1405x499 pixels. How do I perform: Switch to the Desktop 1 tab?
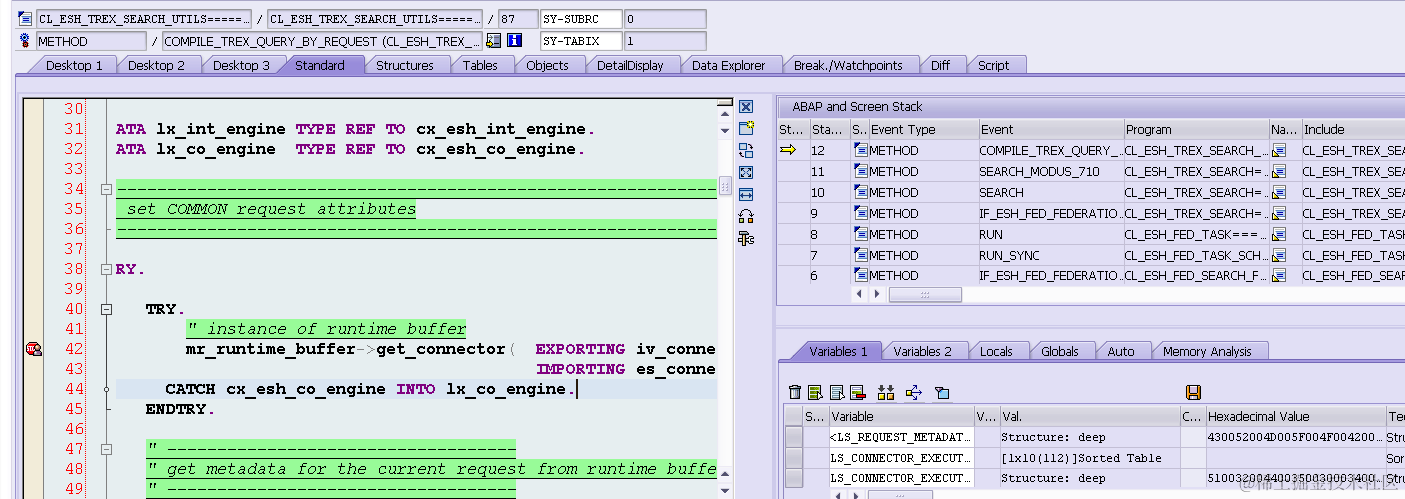point(72,65)
